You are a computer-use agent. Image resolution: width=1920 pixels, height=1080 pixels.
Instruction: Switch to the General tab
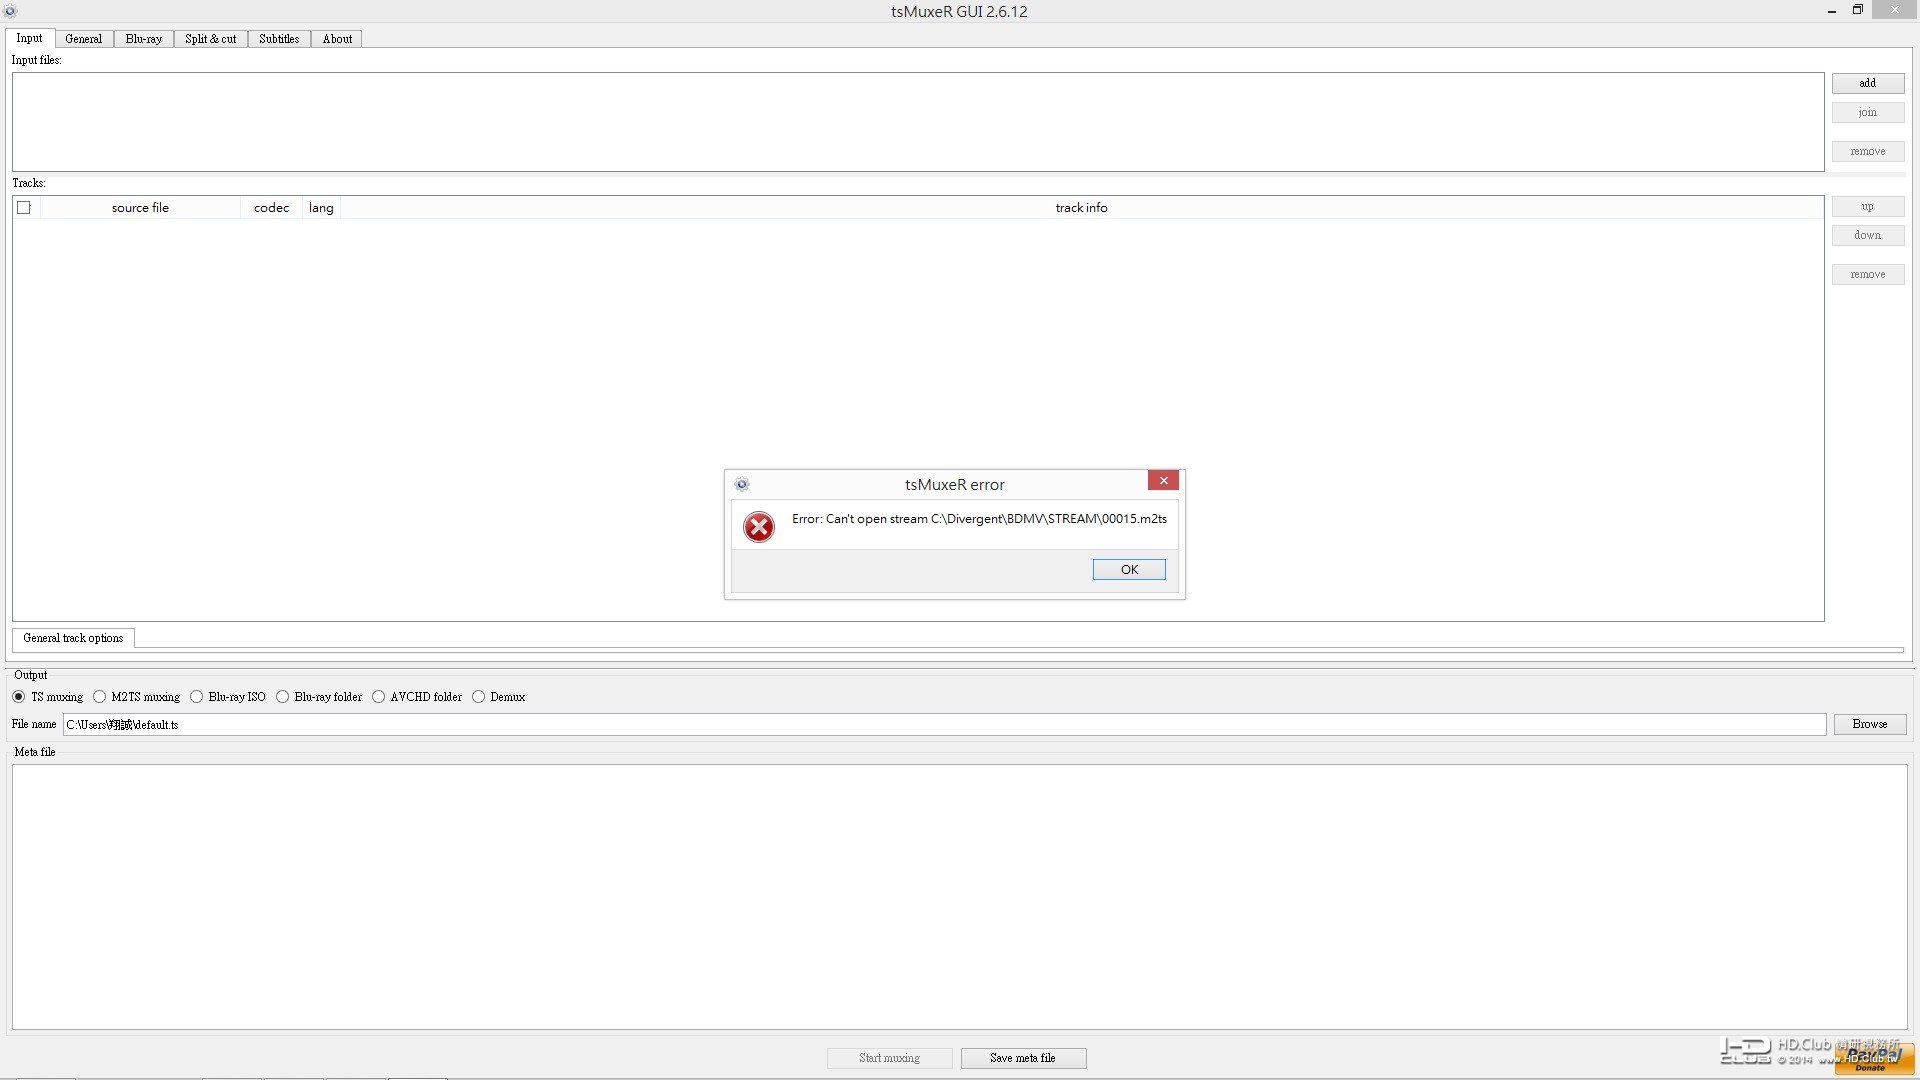click(x=83, y=39)
